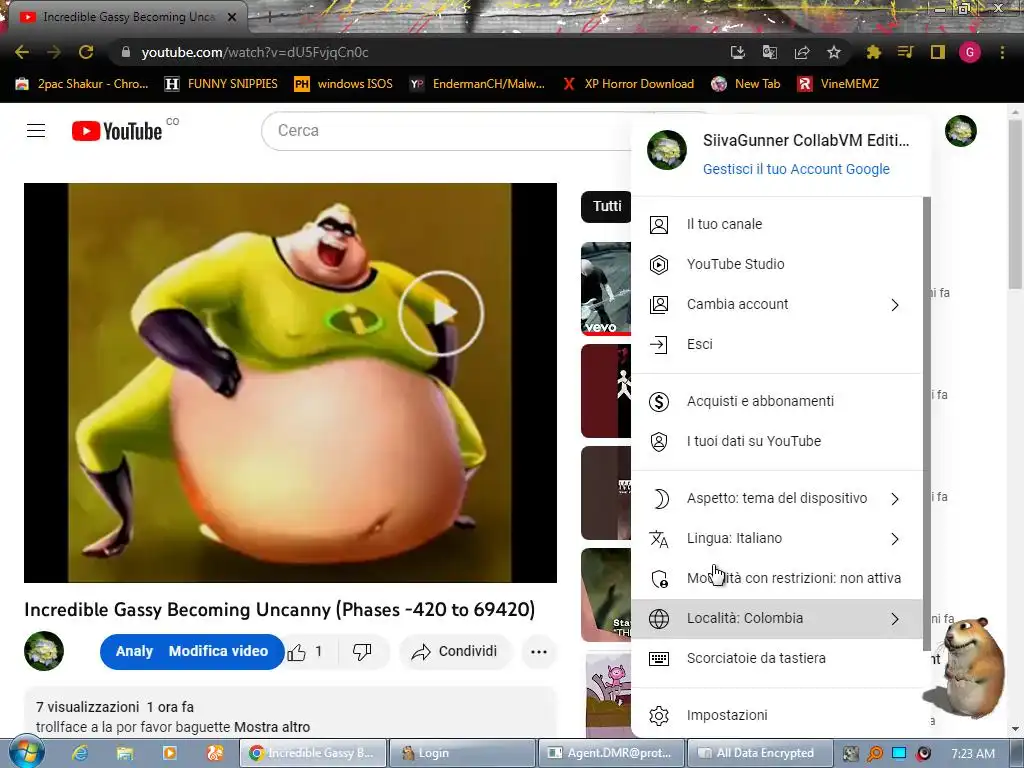Screen dimensions: 1024x768
Task: Click the 7:23 AM system clock
Action: point(973,753)
